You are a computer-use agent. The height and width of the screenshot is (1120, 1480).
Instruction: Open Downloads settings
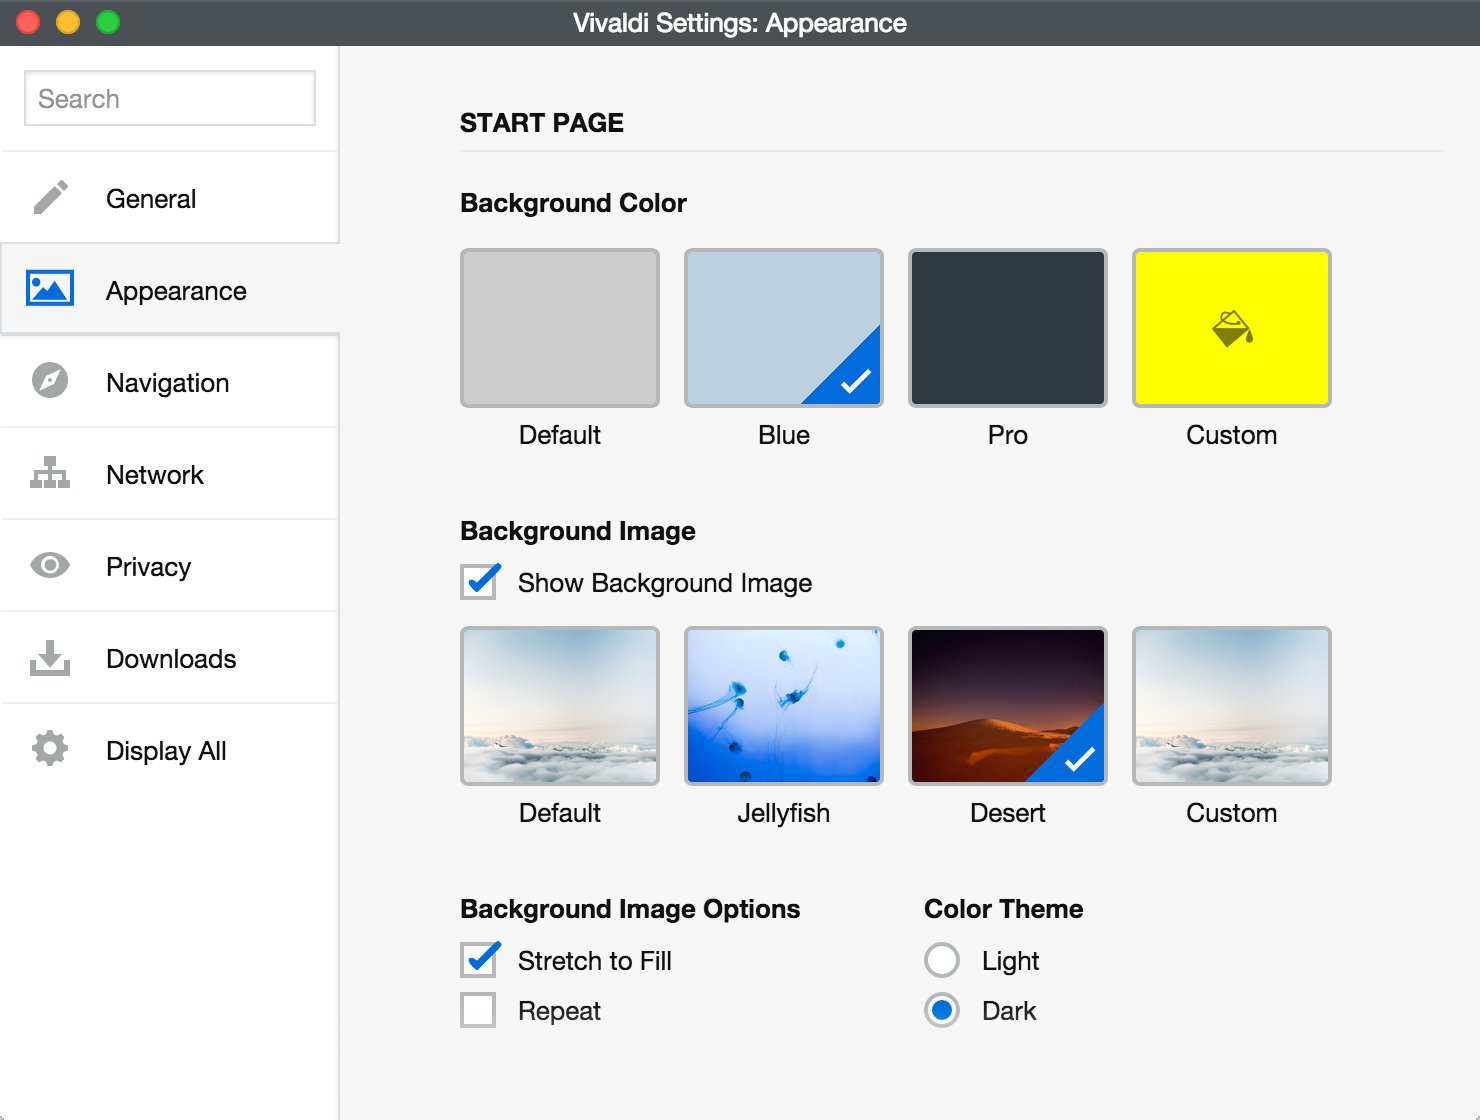point(170,658)
